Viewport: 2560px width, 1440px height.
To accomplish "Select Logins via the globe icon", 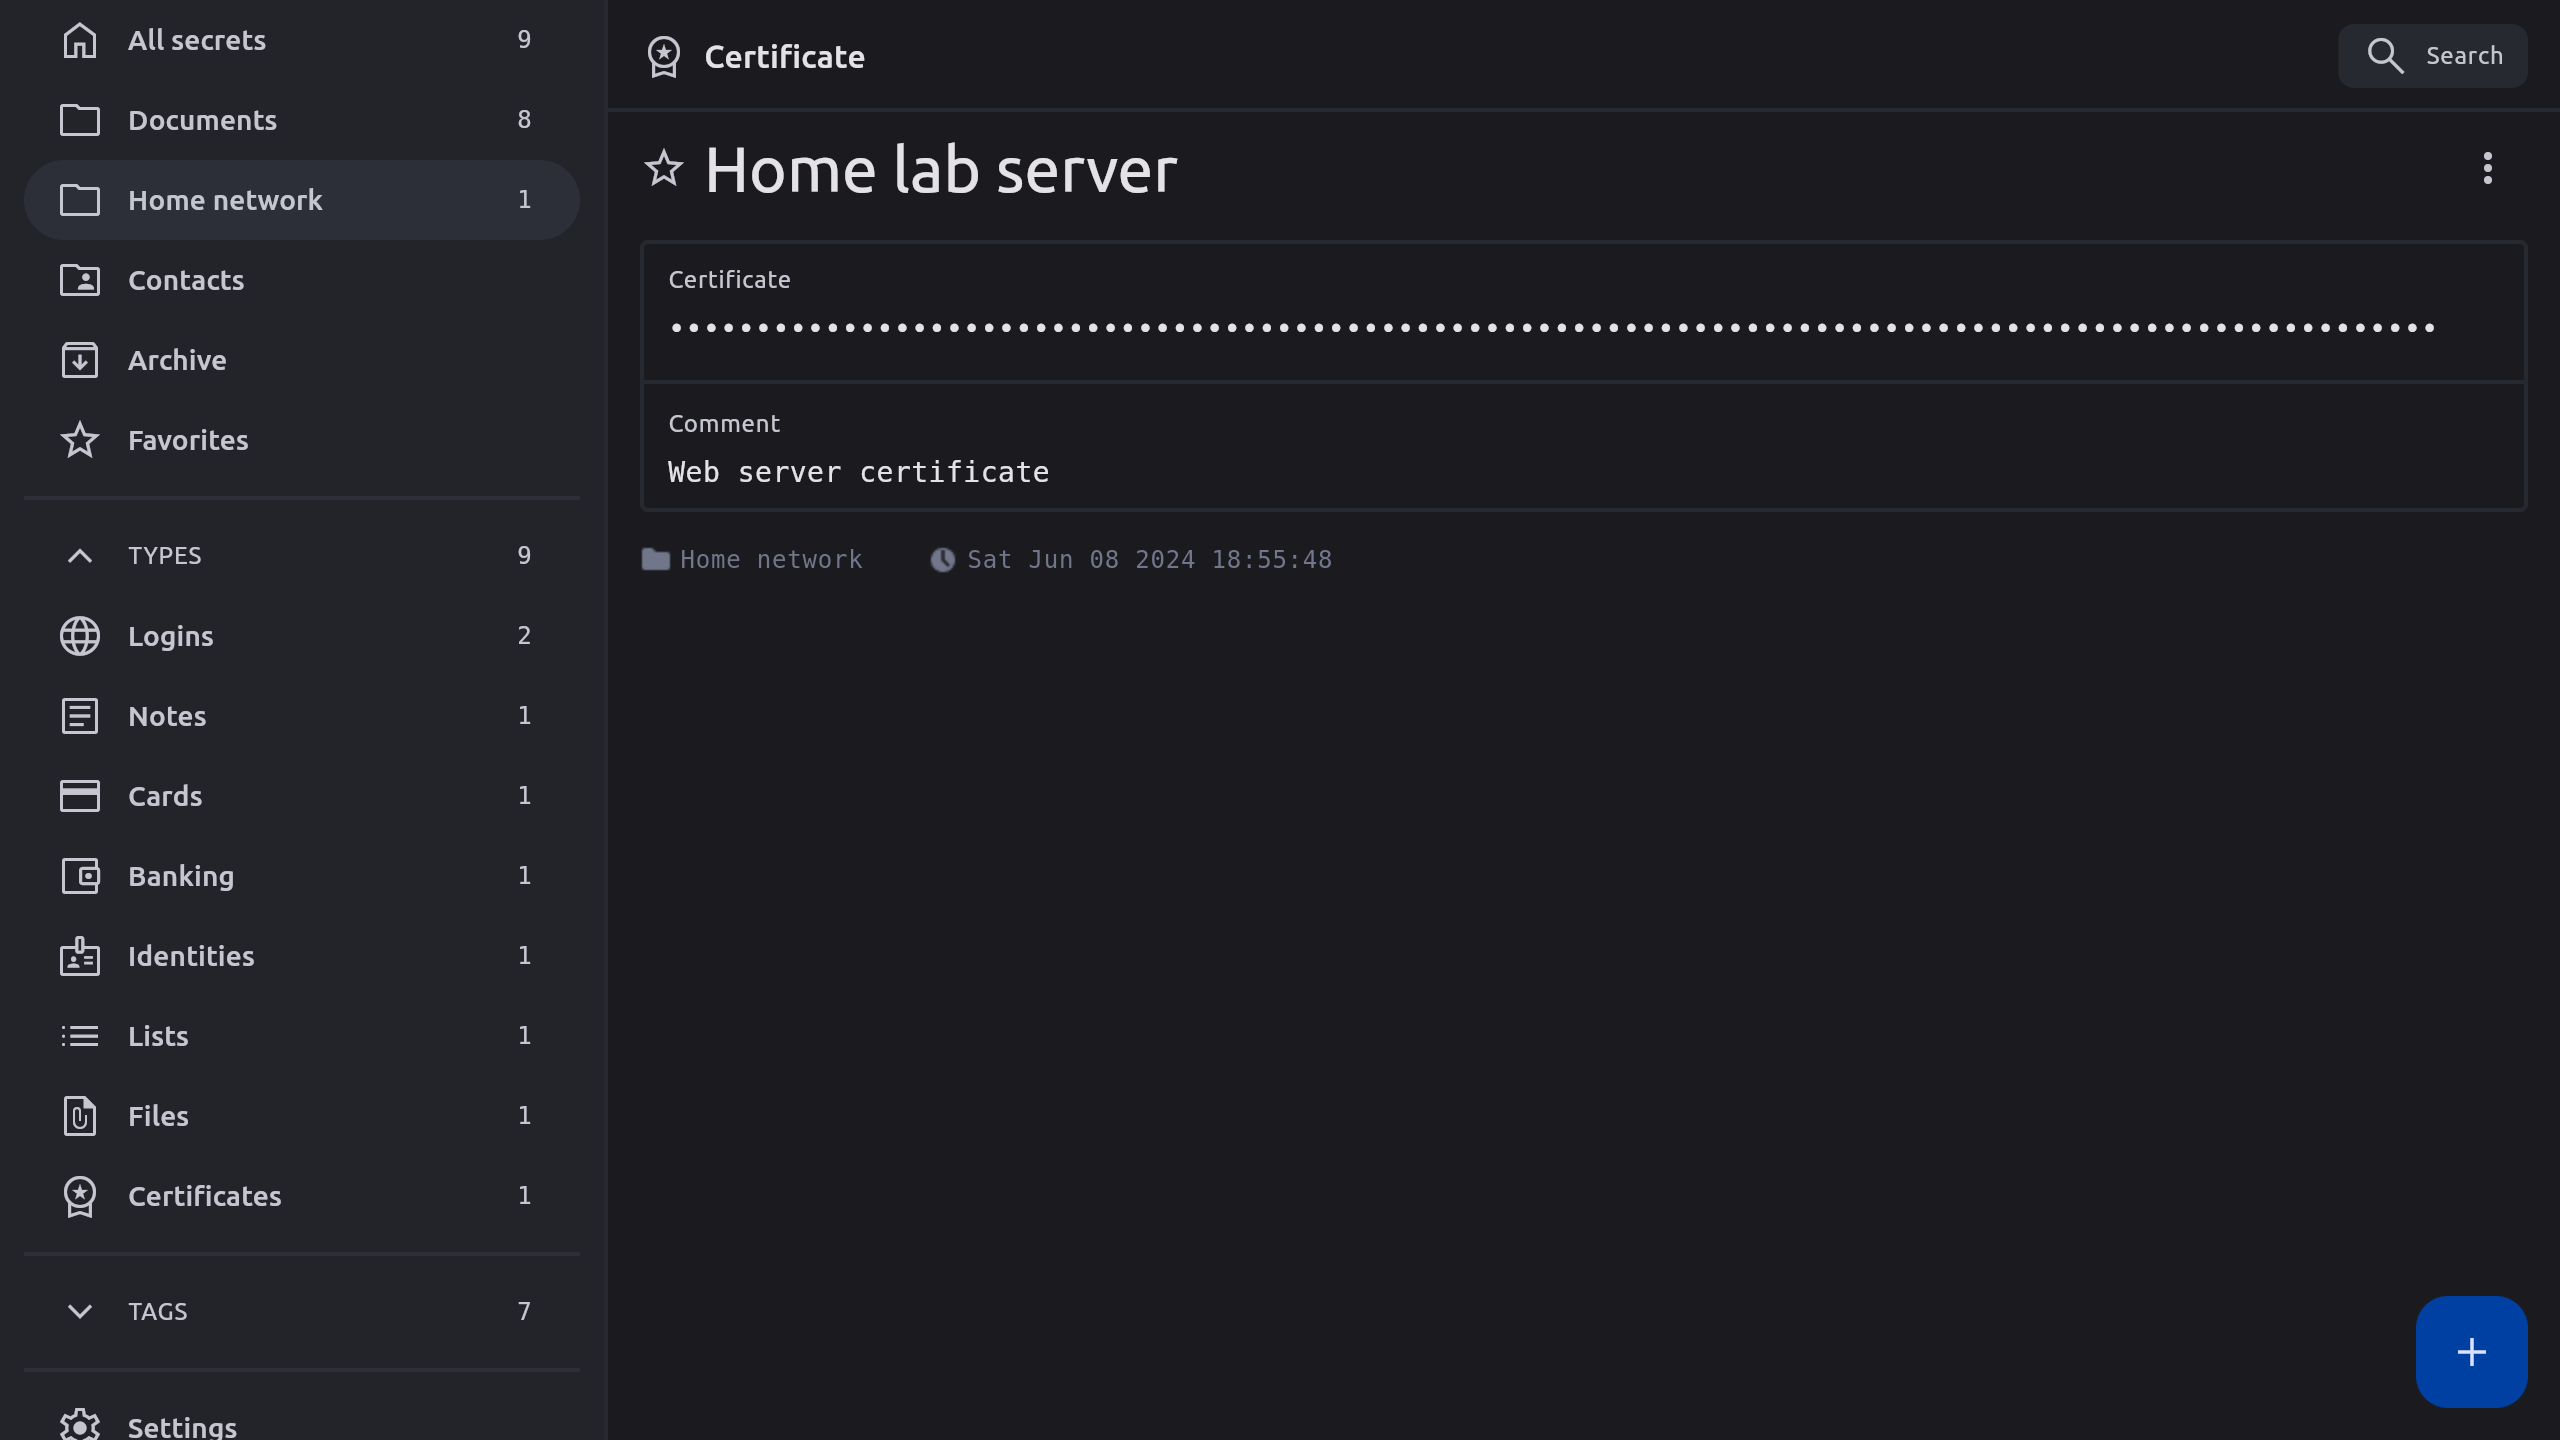I will point(80,636).
